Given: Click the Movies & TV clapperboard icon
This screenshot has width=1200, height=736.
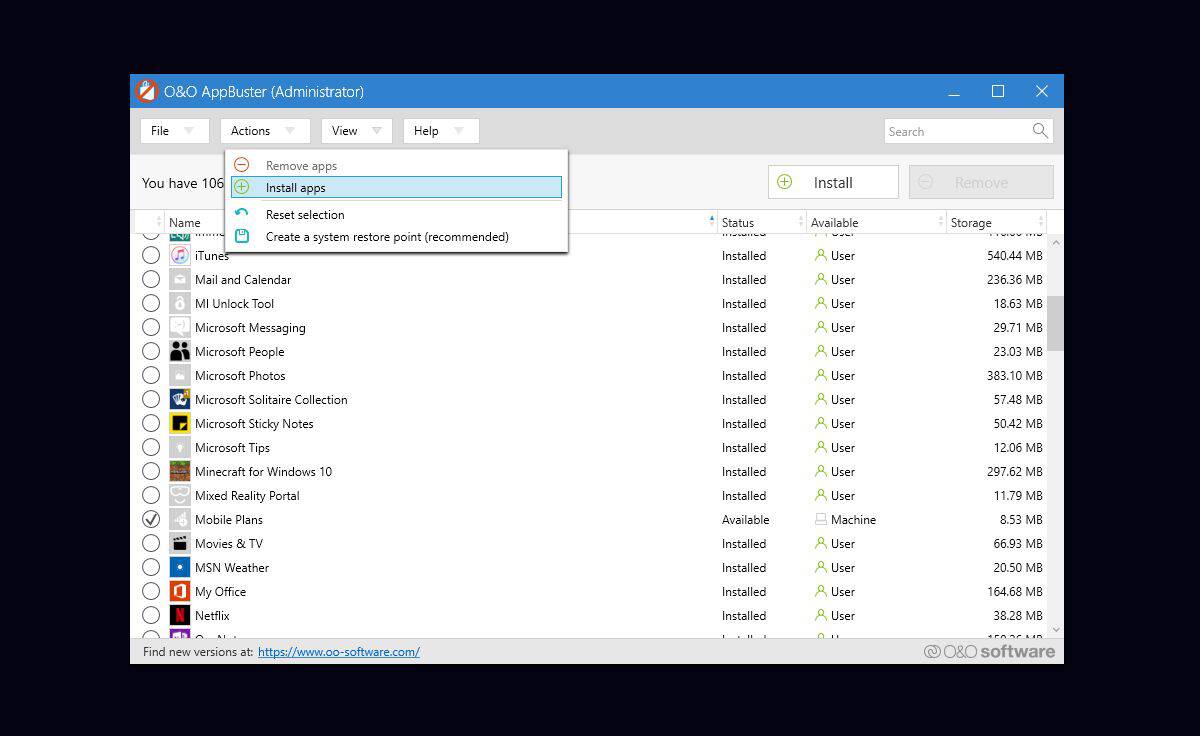Looking at the screenshot, I should (x=180, y=544).
